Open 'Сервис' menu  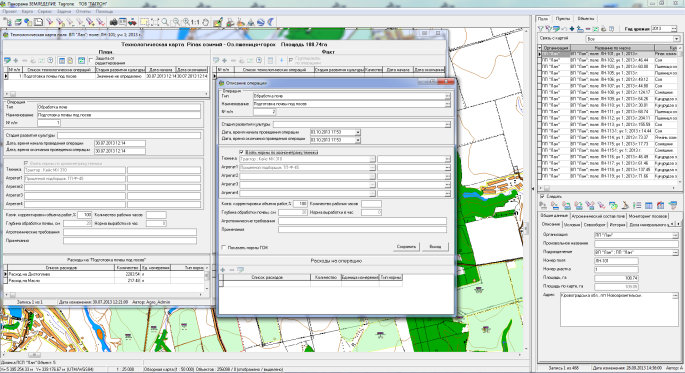click(45, 11)
